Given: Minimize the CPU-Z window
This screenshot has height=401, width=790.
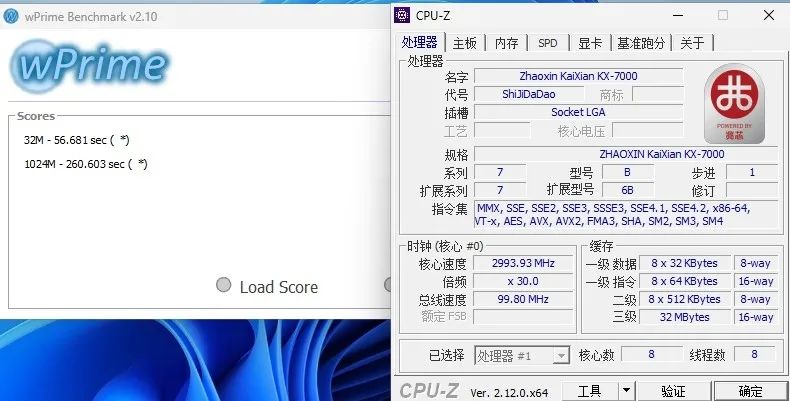Looking at the screenshot, I should point(678,15).
